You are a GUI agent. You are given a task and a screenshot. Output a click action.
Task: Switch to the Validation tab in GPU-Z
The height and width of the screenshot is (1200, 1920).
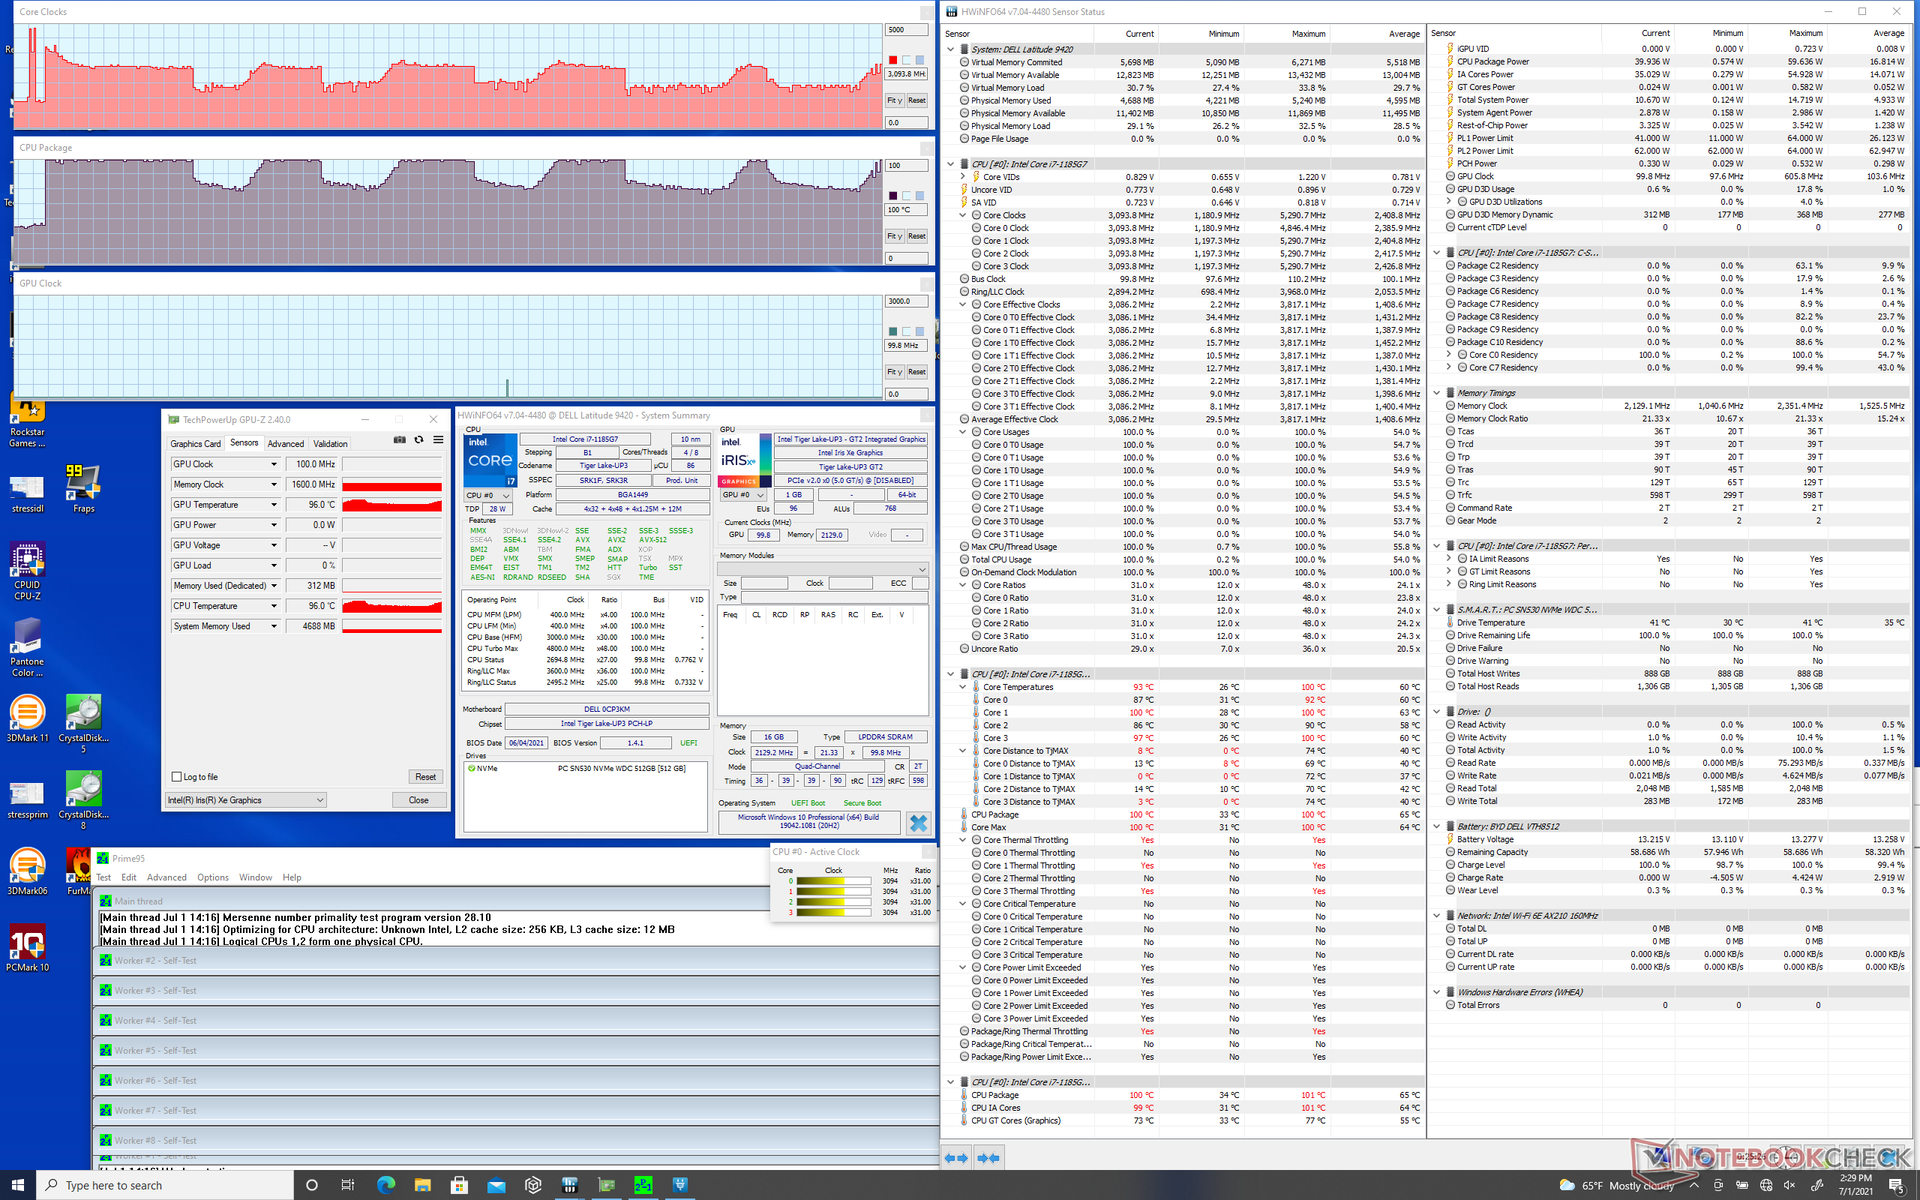(x=330, y=443)
